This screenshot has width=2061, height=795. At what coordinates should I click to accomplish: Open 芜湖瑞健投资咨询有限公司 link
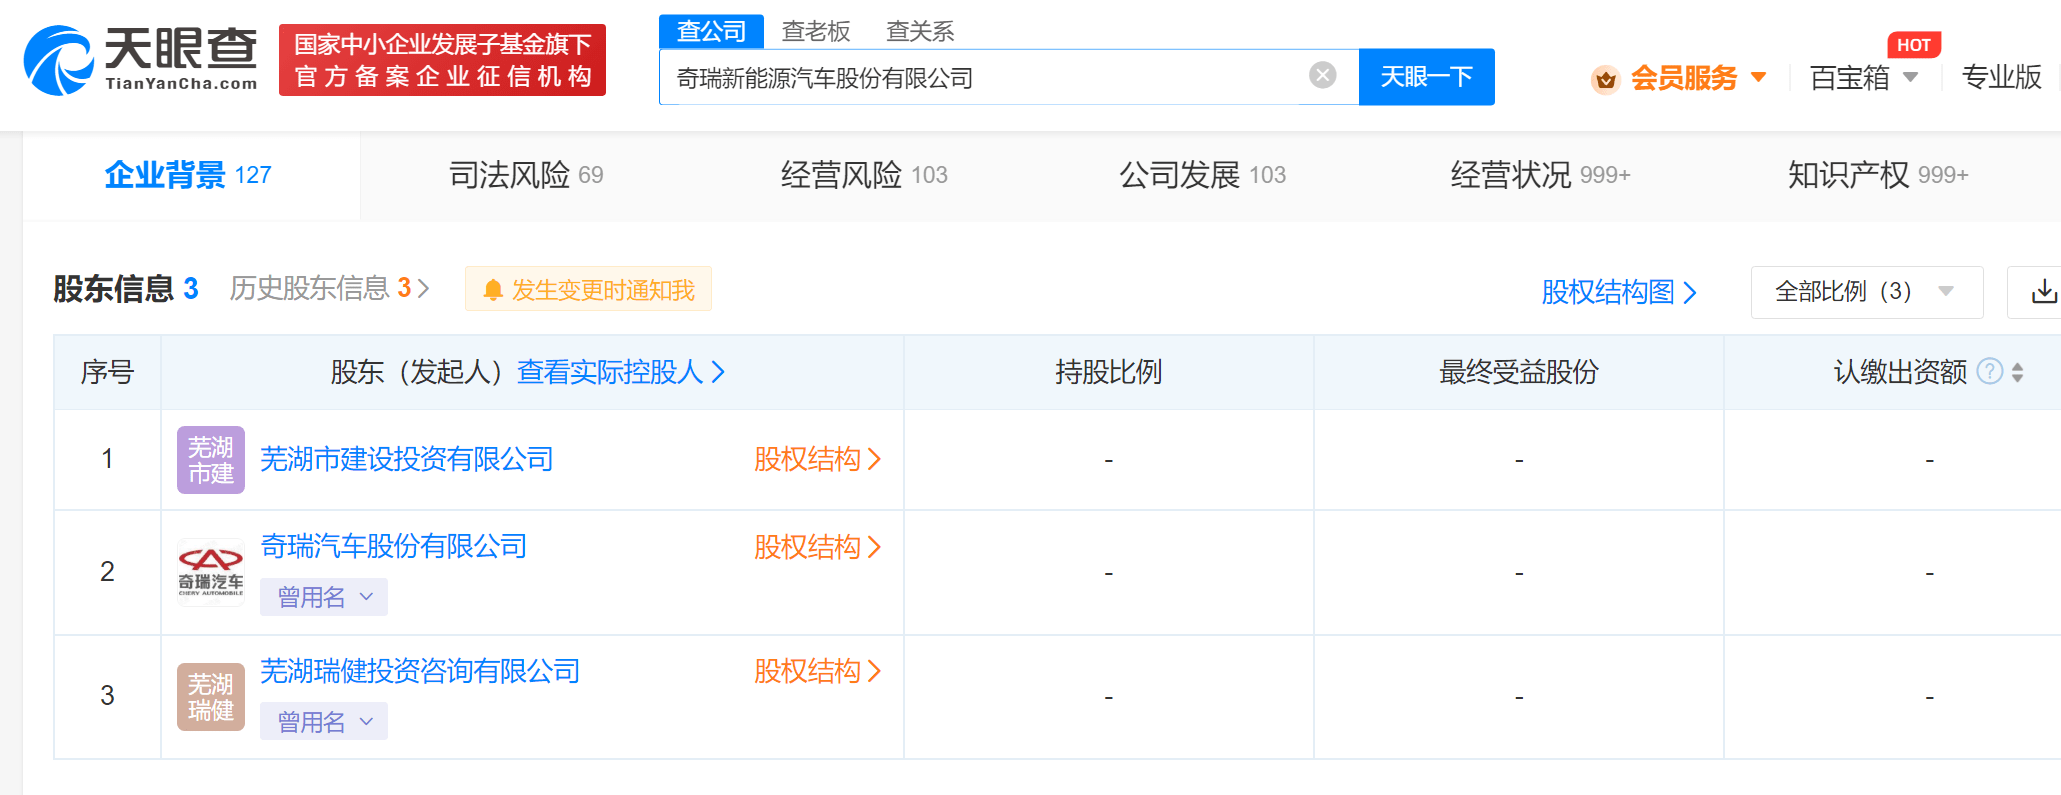420,671
